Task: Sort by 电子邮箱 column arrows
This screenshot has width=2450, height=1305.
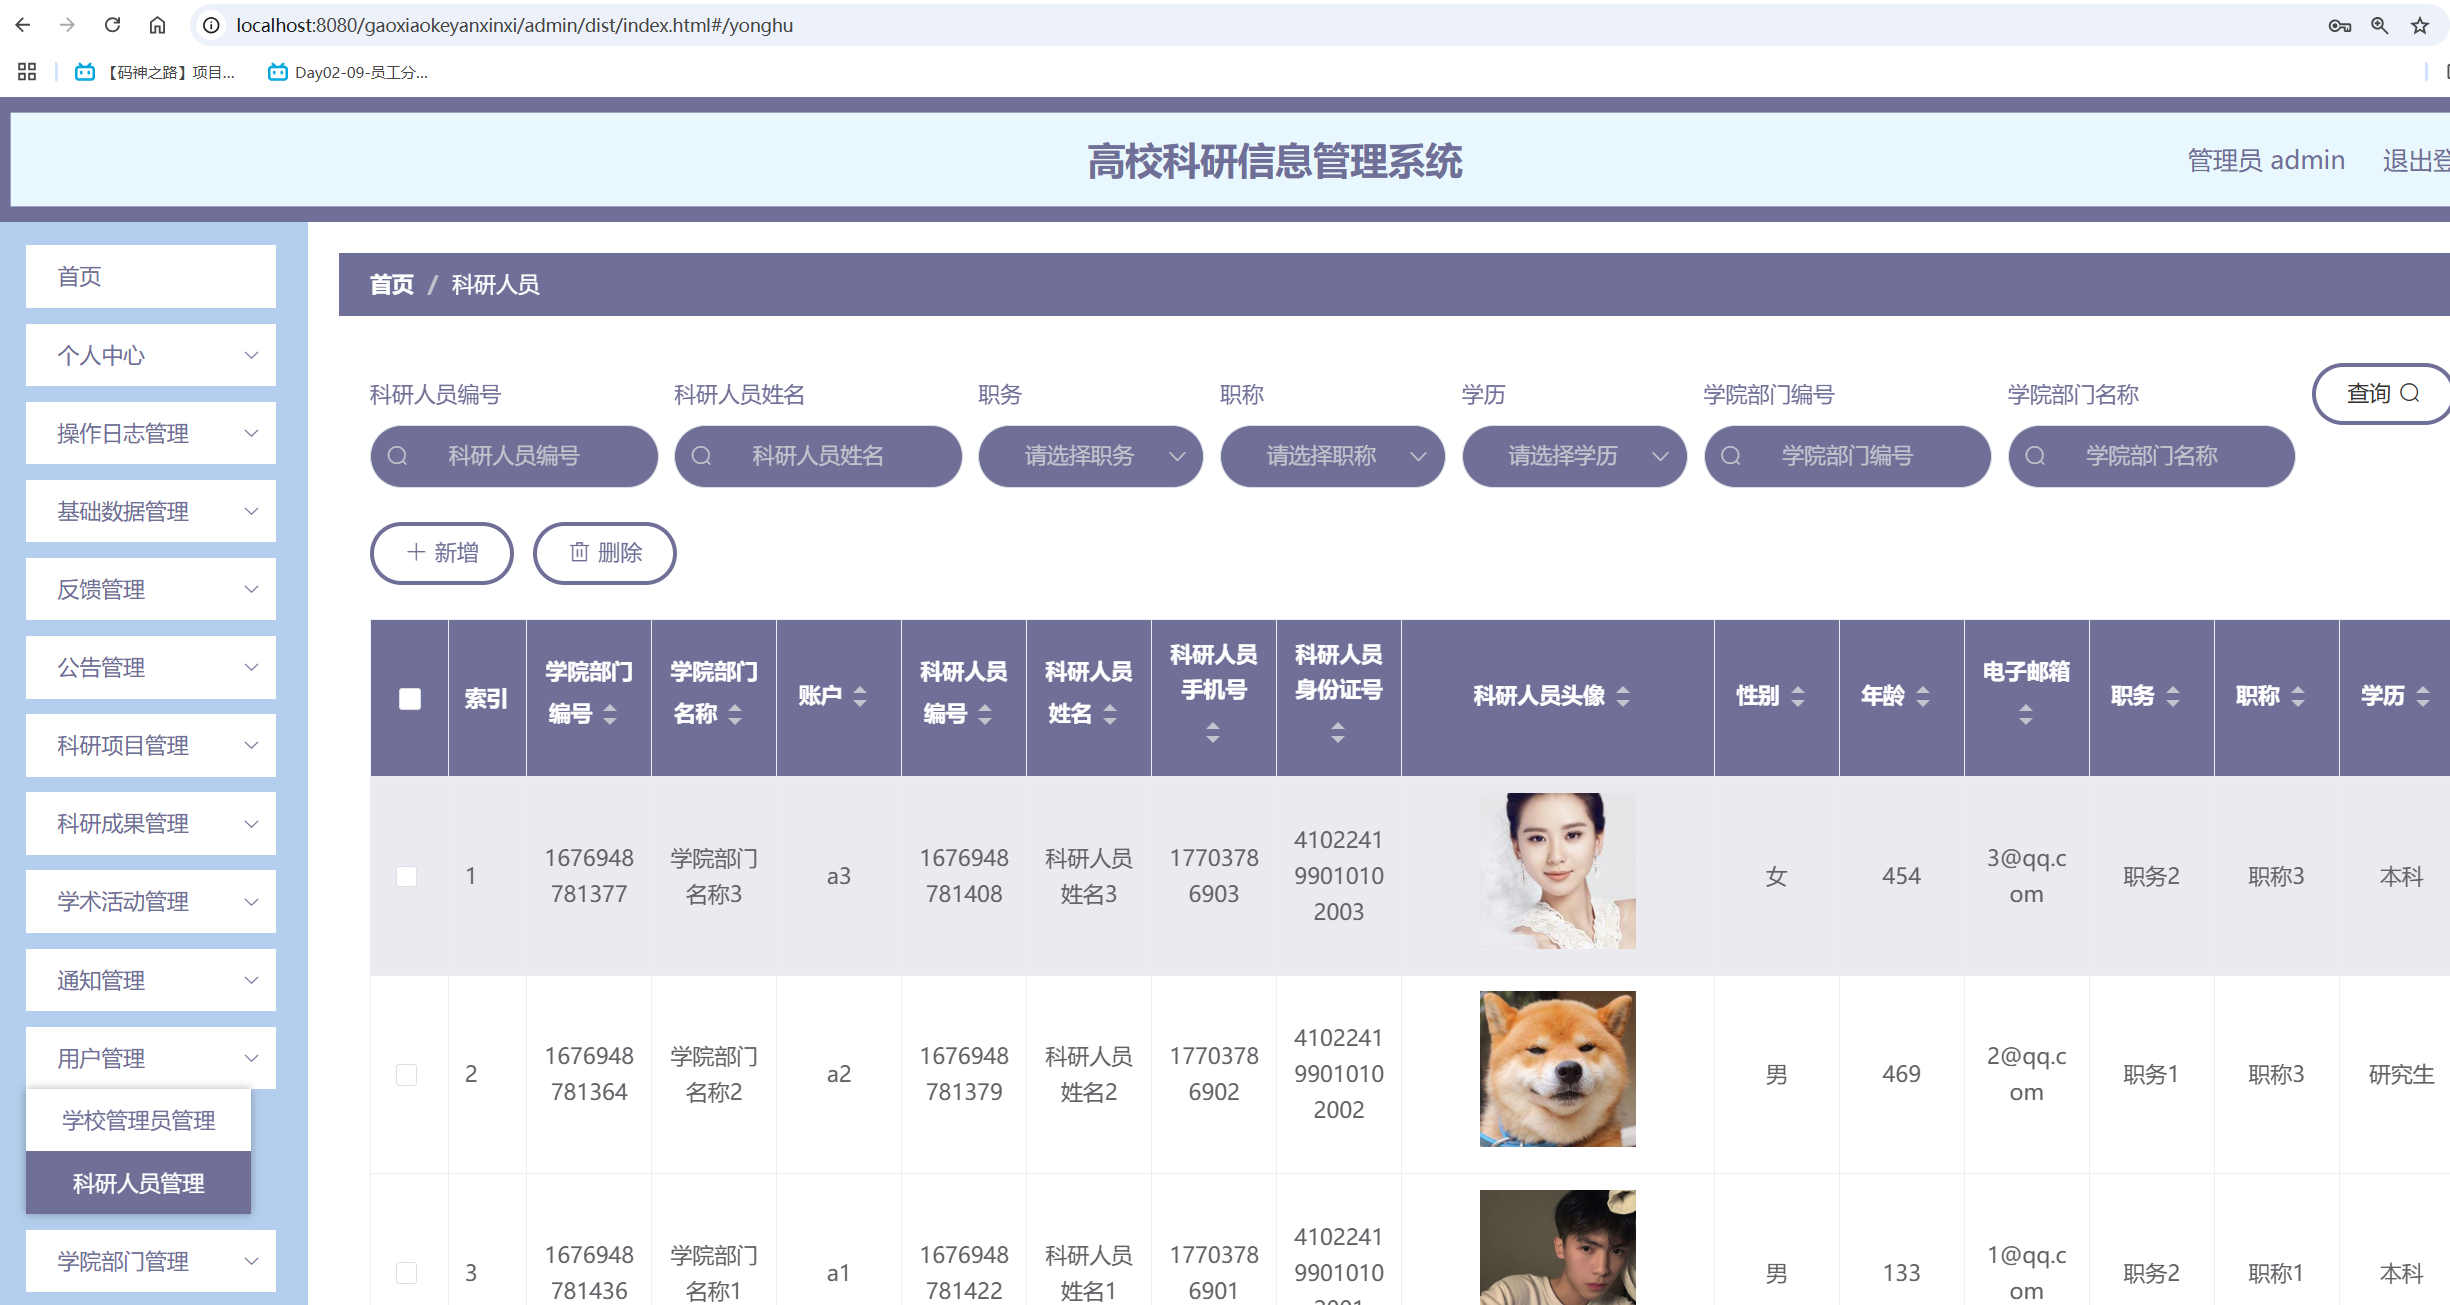Action: click(2026, 714)
